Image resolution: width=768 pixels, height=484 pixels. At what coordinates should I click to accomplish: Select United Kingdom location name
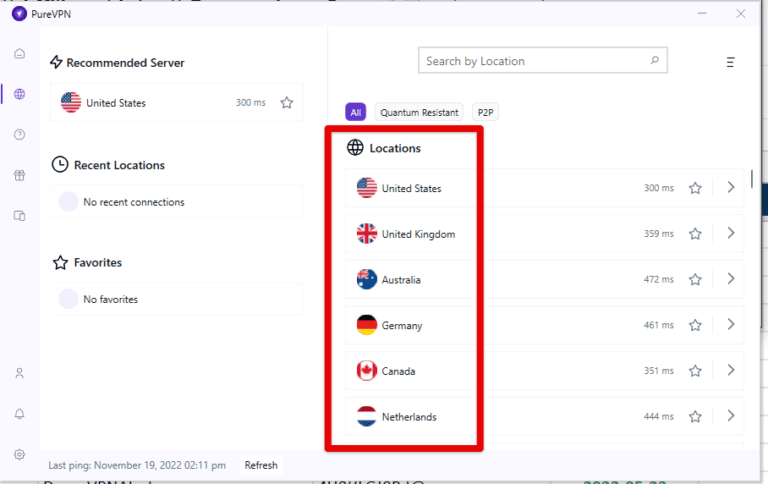click(x=418, y=234)
